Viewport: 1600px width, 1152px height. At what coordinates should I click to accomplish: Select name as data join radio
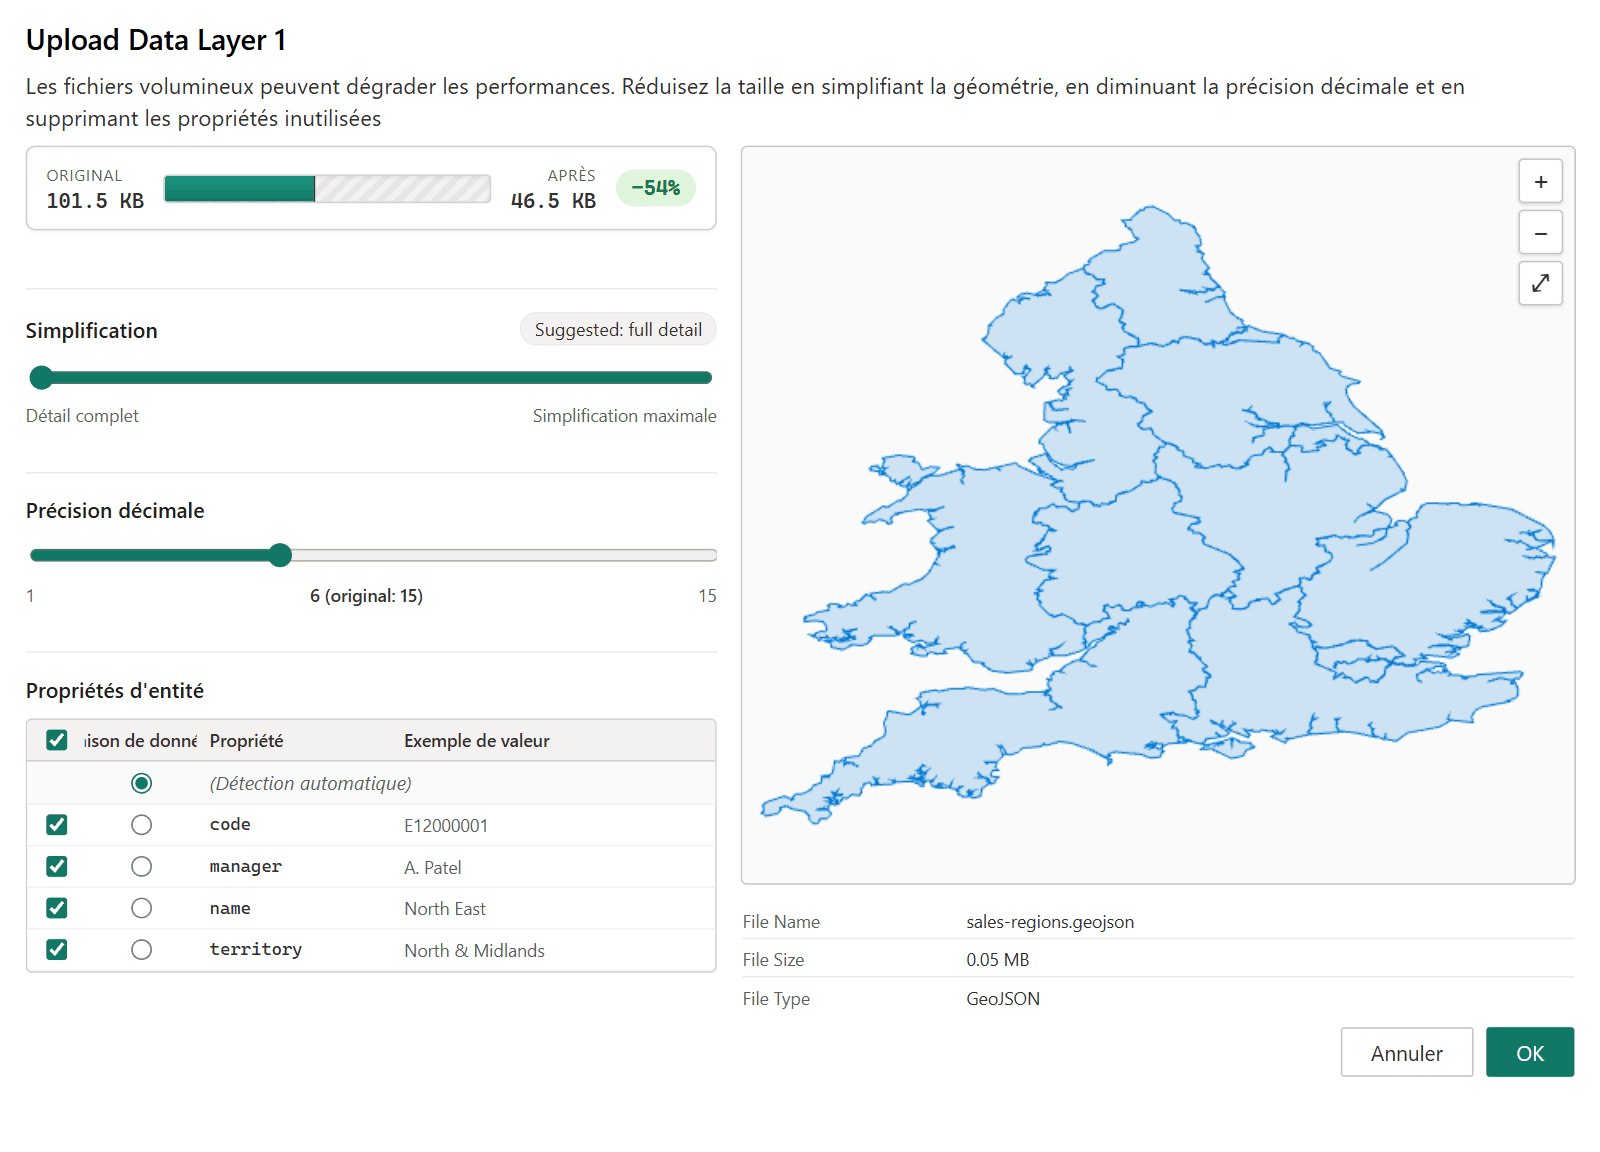[x=142, y=908]
